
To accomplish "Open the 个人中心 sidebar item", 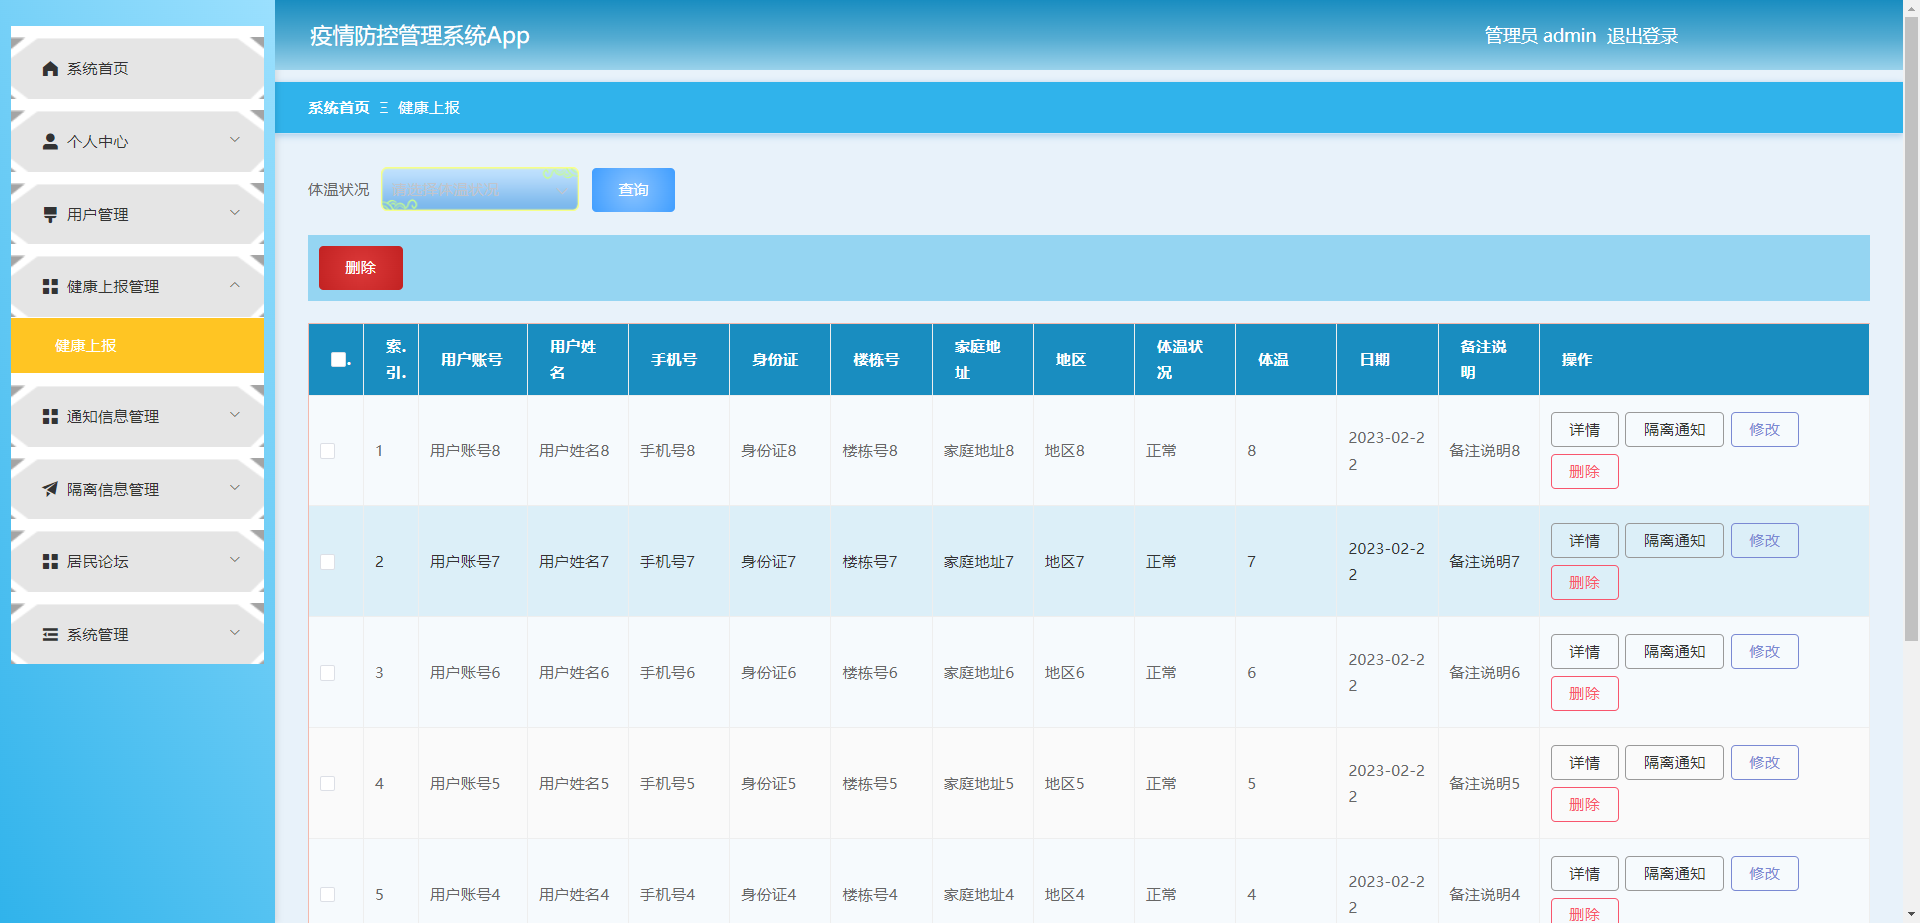I will pyautogui.click(x=138, y=142).
